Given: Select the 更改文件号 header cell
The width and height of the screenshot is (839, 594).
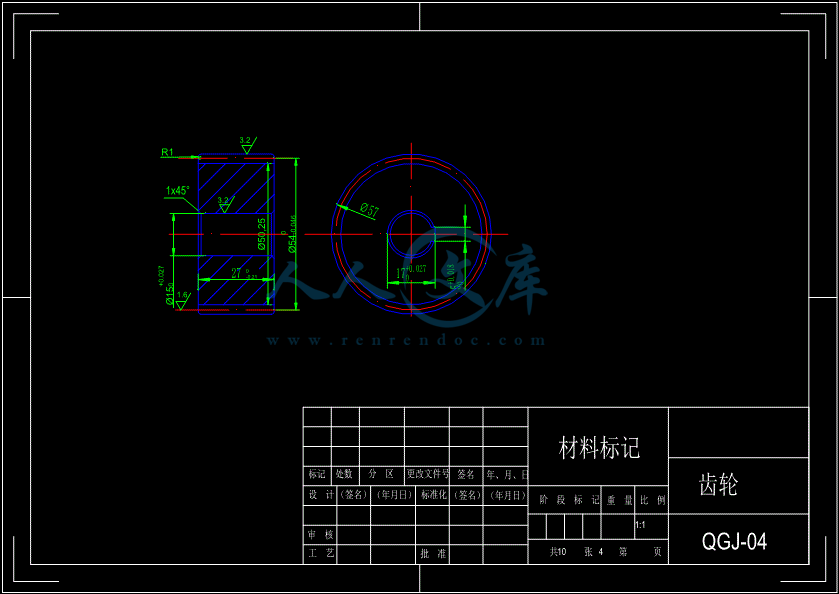Looking at the screenshot, I should pyautogui.click(x=428, y=474).
